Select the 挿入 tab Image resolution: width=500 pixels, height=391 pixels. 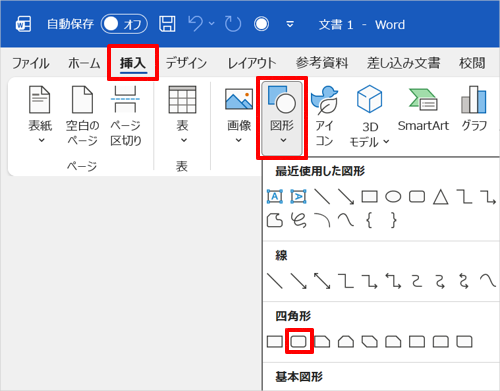(133, 63)
